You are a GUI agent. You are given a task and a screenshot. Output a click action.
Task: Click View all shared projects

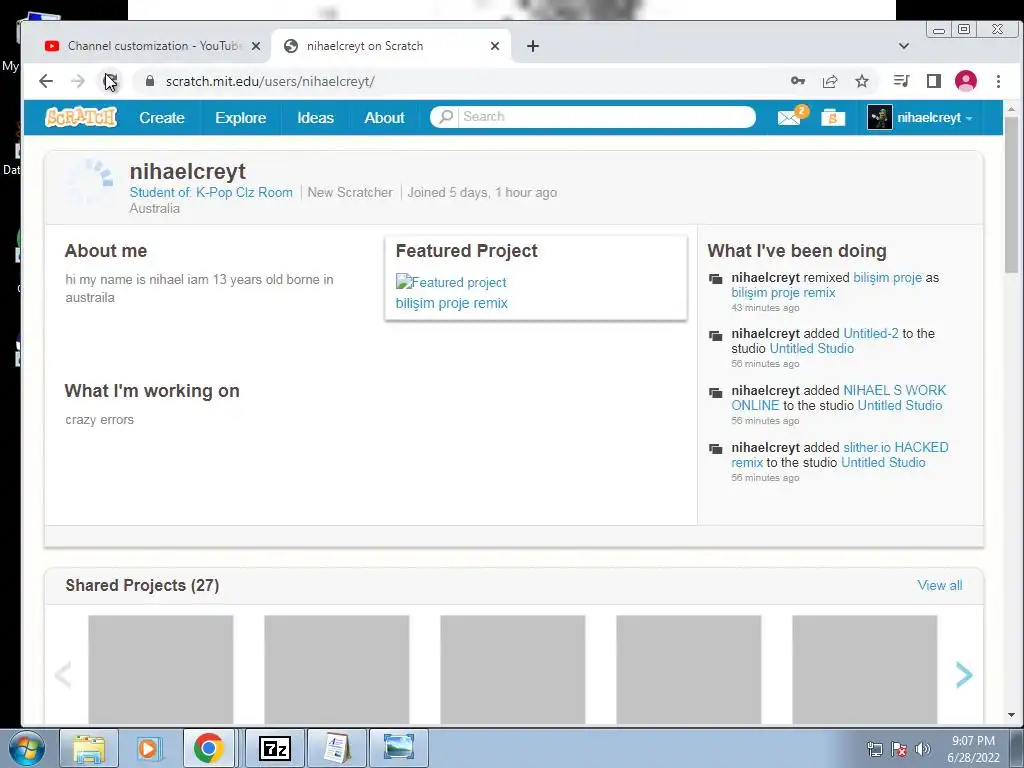tap(940, 585)
